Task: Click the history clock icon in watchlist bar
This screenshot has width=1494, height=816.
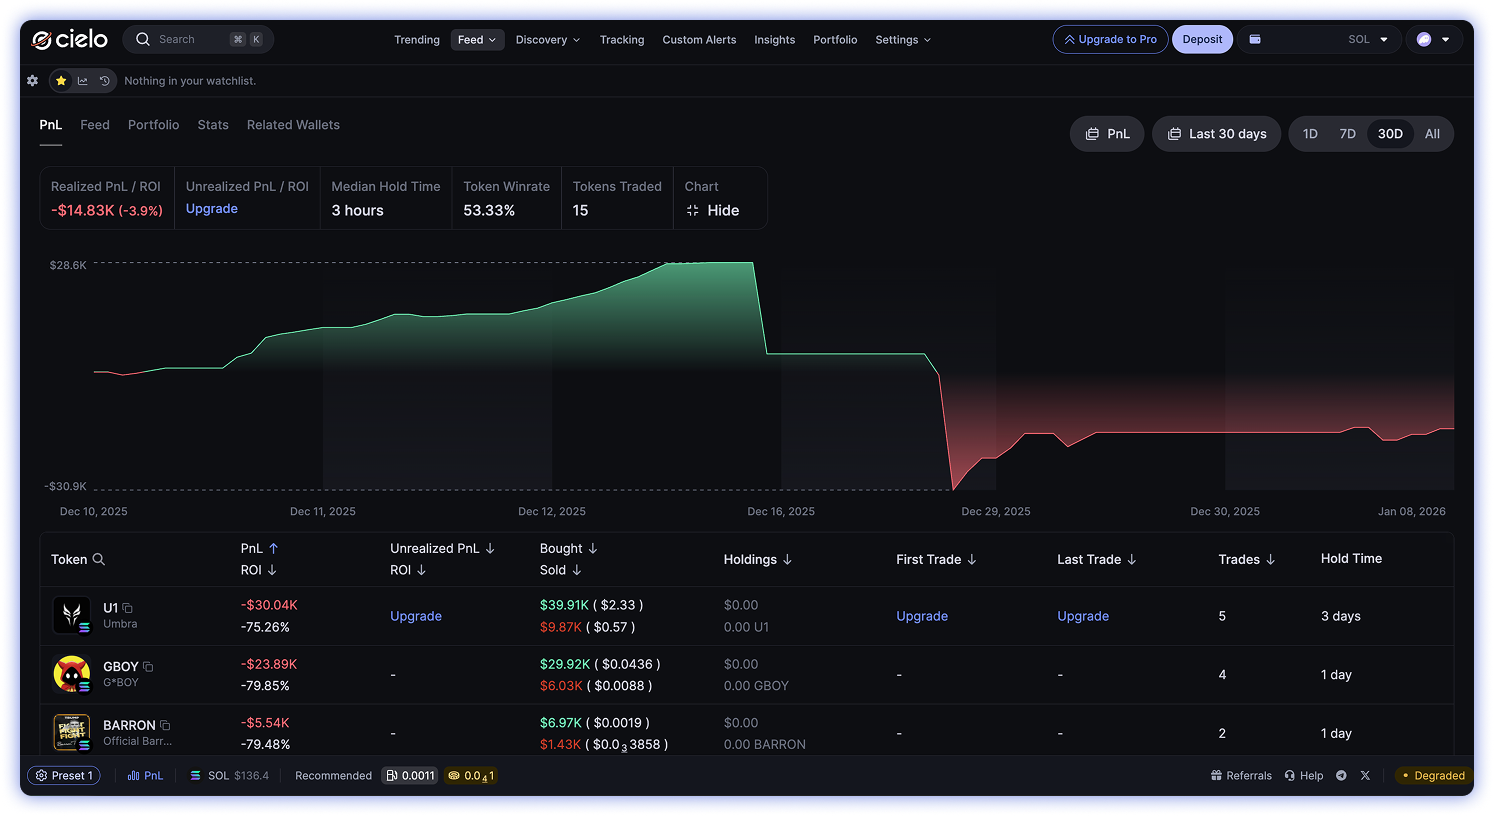Action: (104, 81)
